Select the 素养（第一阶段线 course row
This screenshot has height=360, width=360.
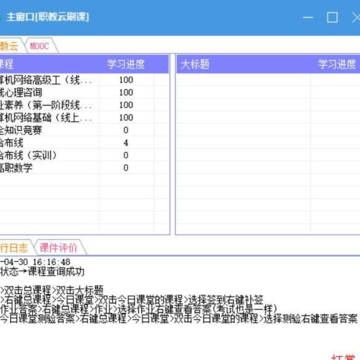coord(84,105)
